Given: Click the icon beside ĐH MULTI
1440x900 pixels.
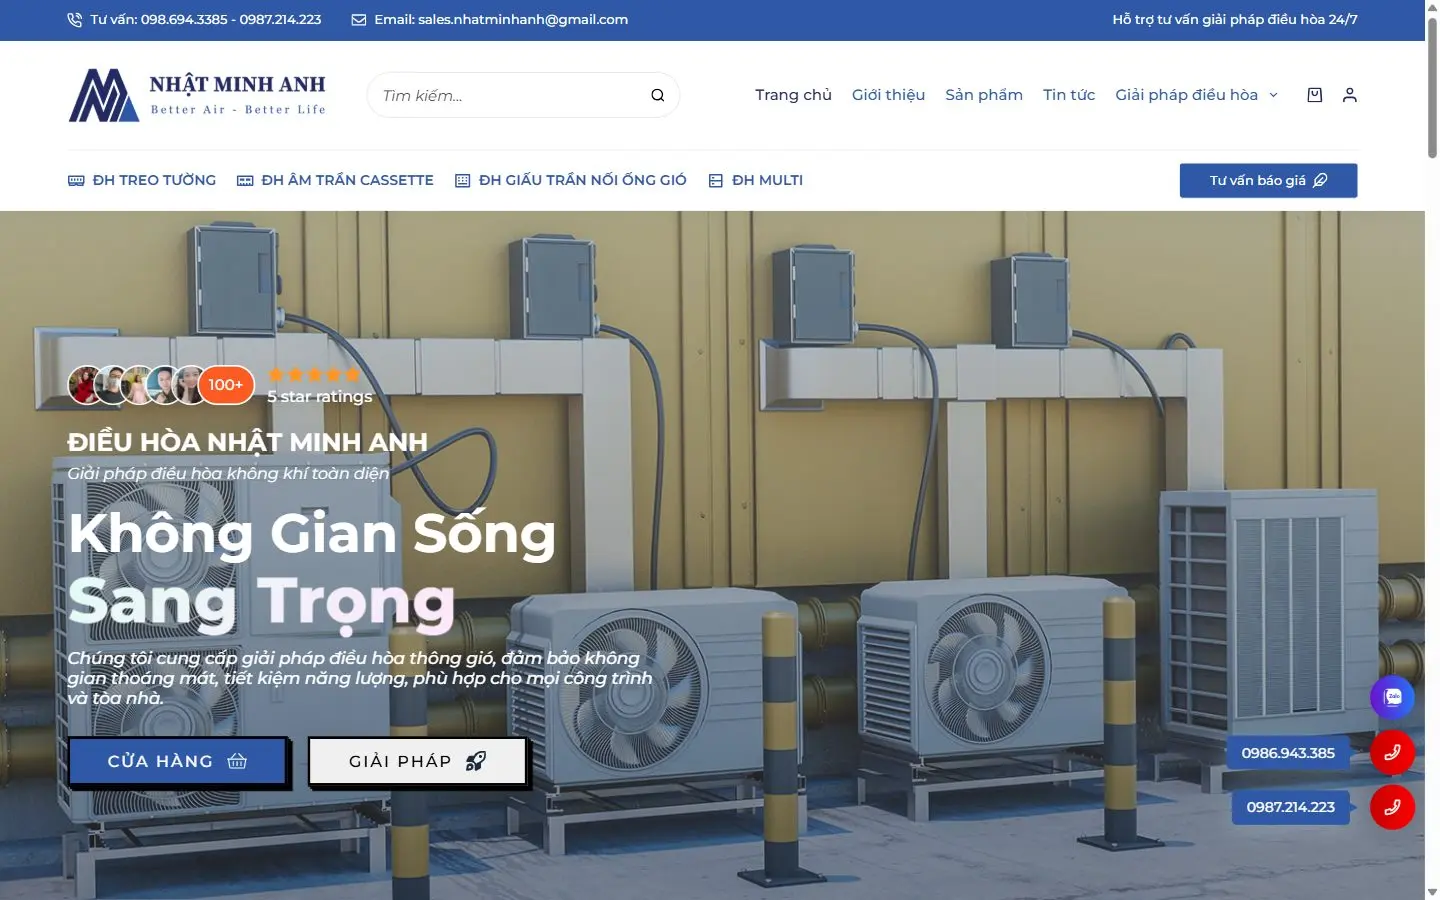Looking at the screenshot, I should (x=716, y=181).
